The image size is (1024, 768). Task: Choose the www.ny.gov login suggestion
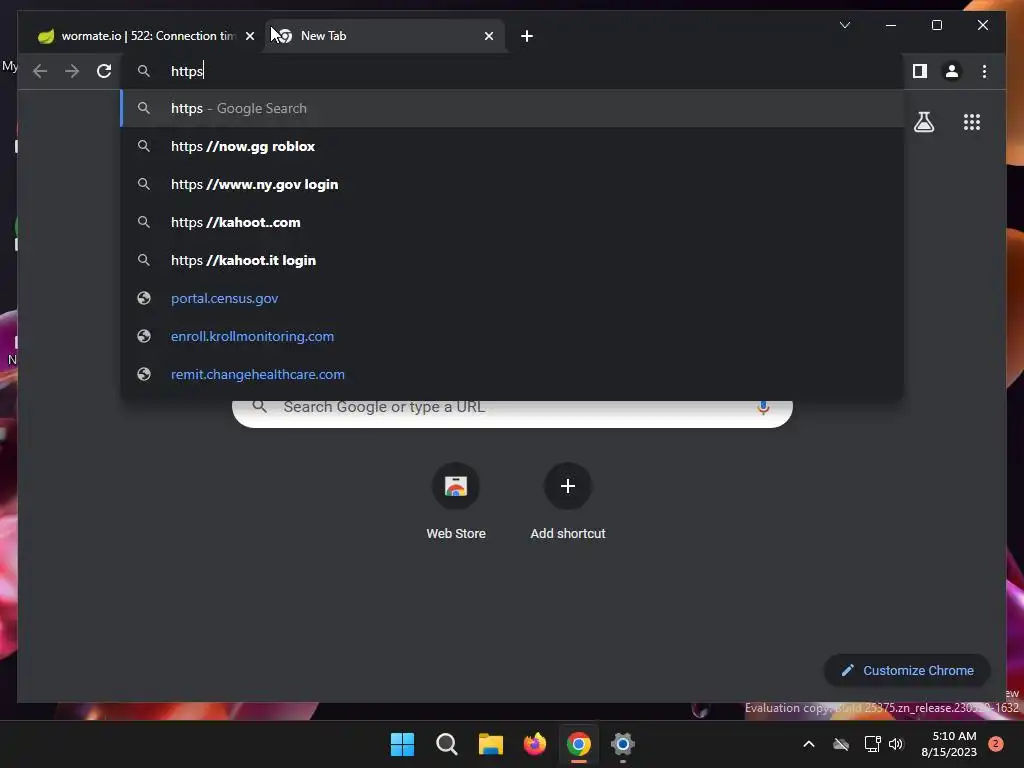[x=513, y=184]
